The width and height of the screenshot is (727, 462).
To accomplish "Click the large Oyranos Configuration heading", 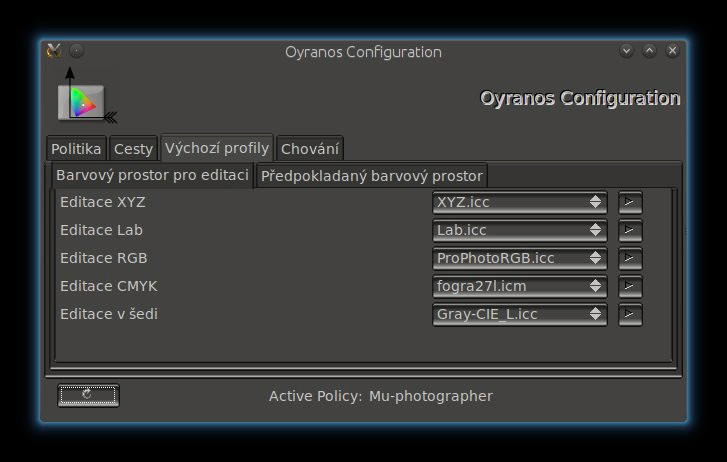I will point(580,98).
